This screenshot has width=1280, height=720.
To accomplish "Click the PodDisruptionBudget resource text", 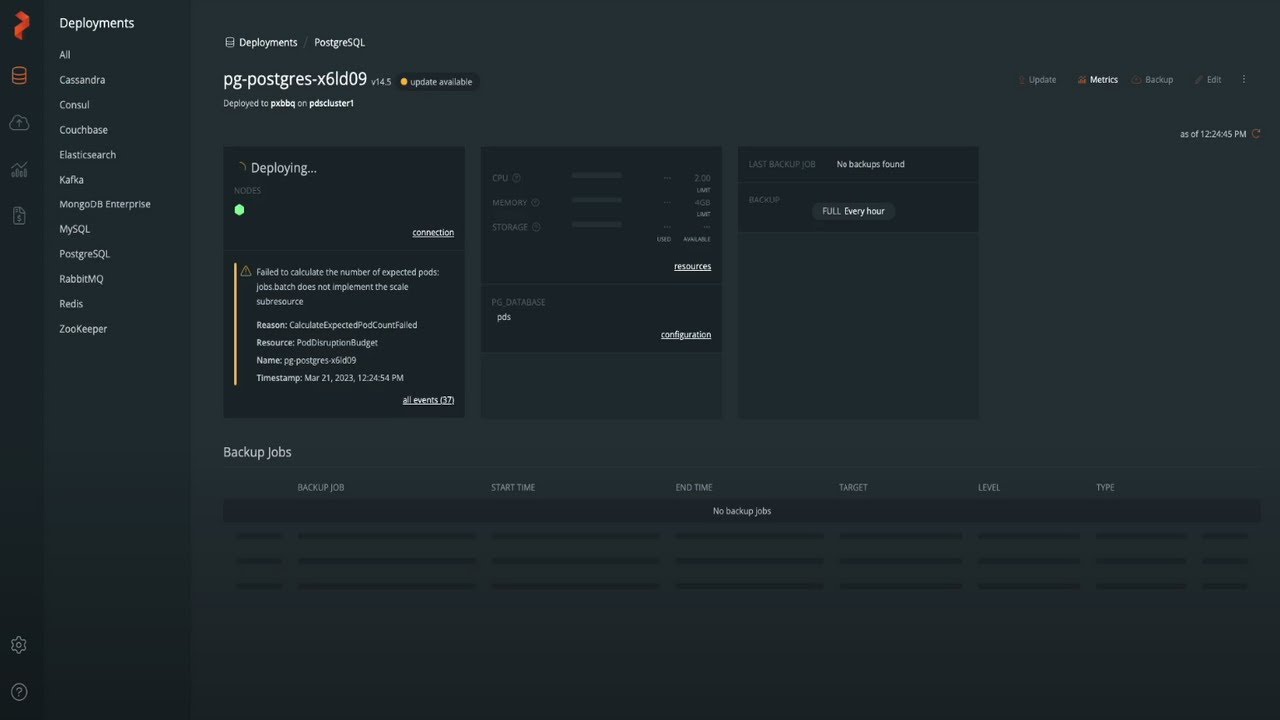I will (x=337, y=342).
